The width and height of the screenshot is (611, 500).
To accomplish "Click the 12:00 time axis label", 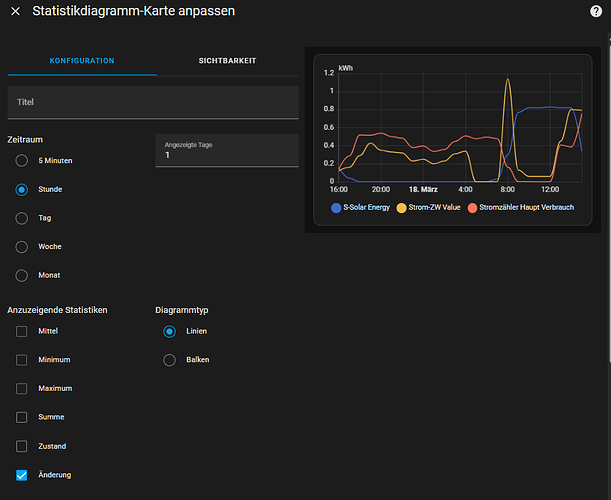I will point(550,189).
